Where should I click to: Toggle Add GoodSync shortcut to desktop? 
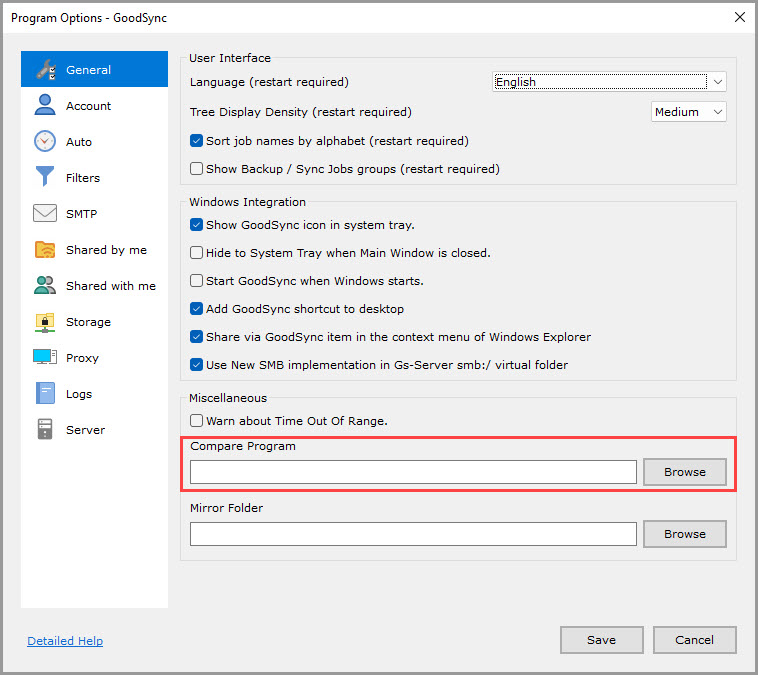pyautogui.click(x=196, y=309)
